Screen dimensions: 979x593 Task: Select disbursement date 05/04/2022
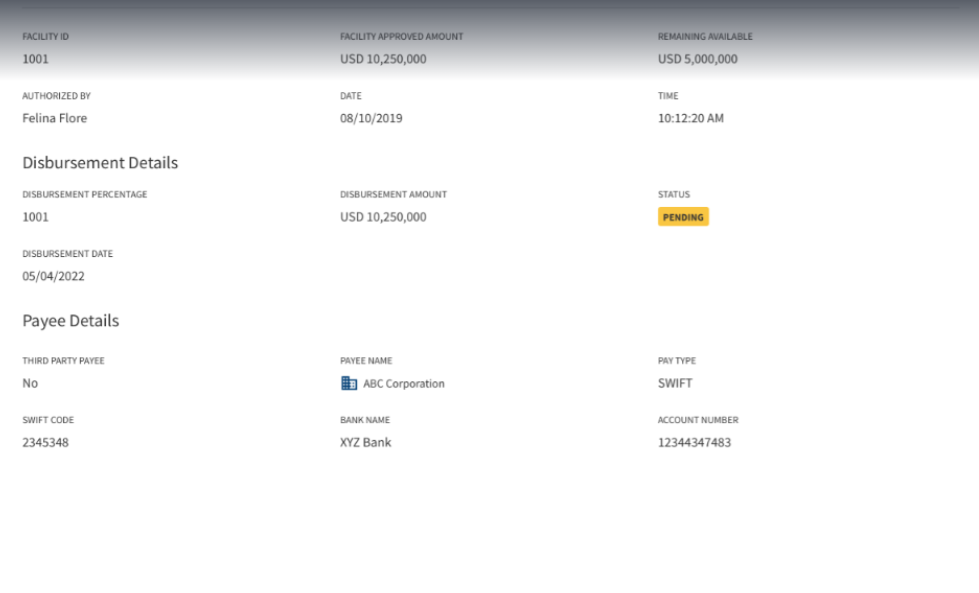[x=54, y=276]
